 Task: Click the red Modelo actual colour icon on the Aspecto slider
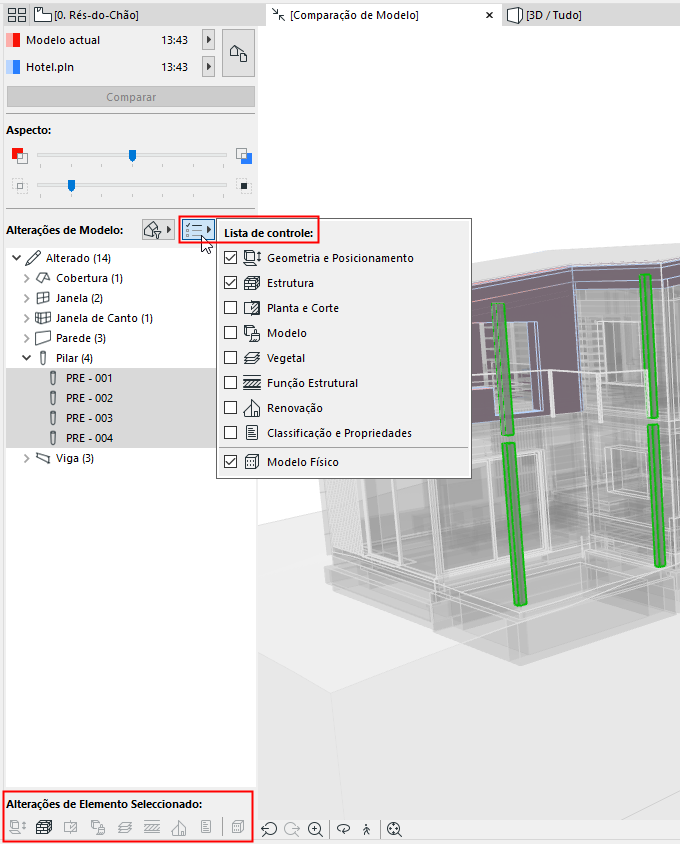19,156
